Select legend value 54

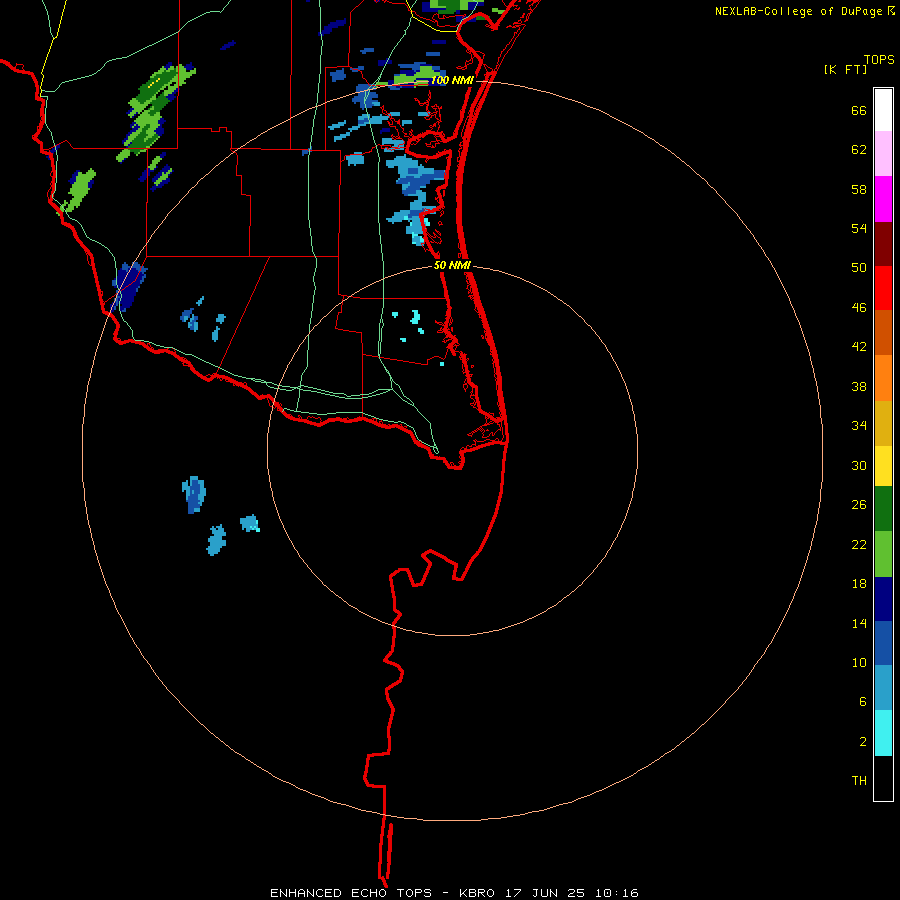[859, 228]
